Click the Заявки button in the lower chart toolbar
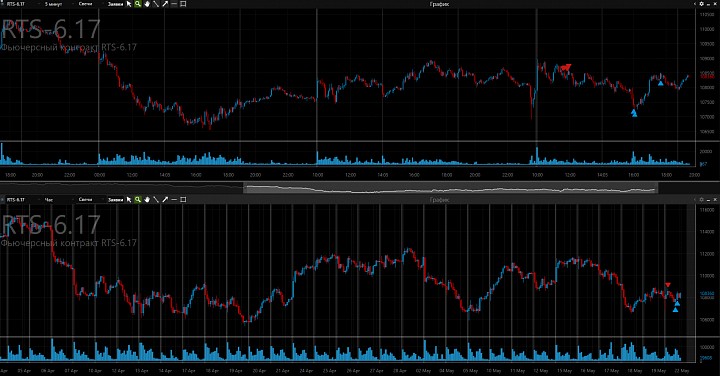This screenshot has height=376, width=720. 115,199
